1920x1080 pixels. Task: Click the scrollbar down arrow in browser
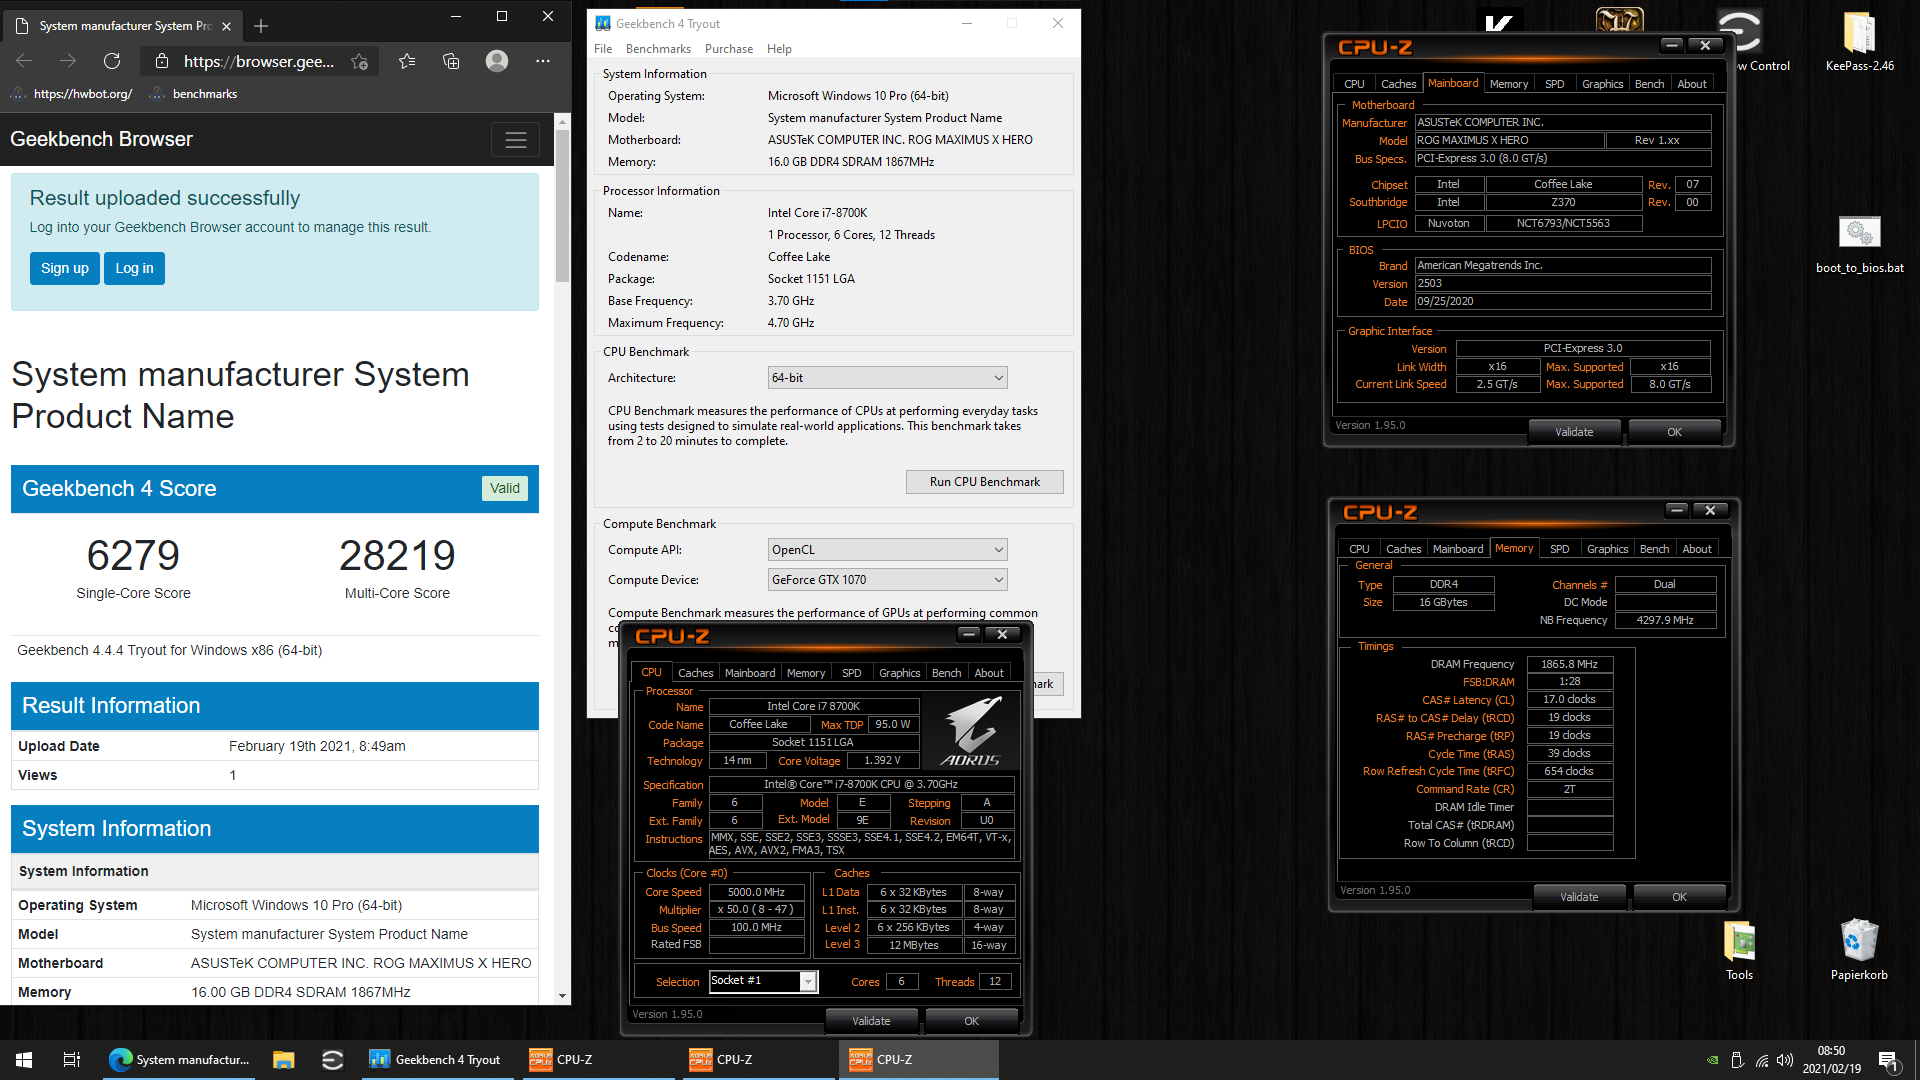pyautogui.click(x=562, y=996)
